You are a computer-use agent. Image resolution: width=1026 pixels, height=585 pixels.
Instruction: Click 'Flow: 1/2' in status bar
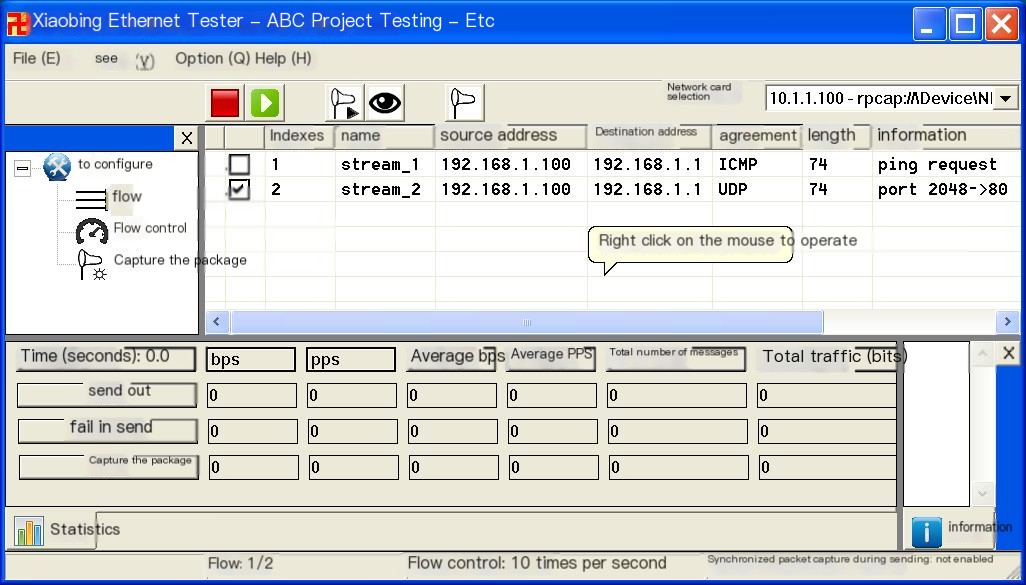tap(241, 563)
